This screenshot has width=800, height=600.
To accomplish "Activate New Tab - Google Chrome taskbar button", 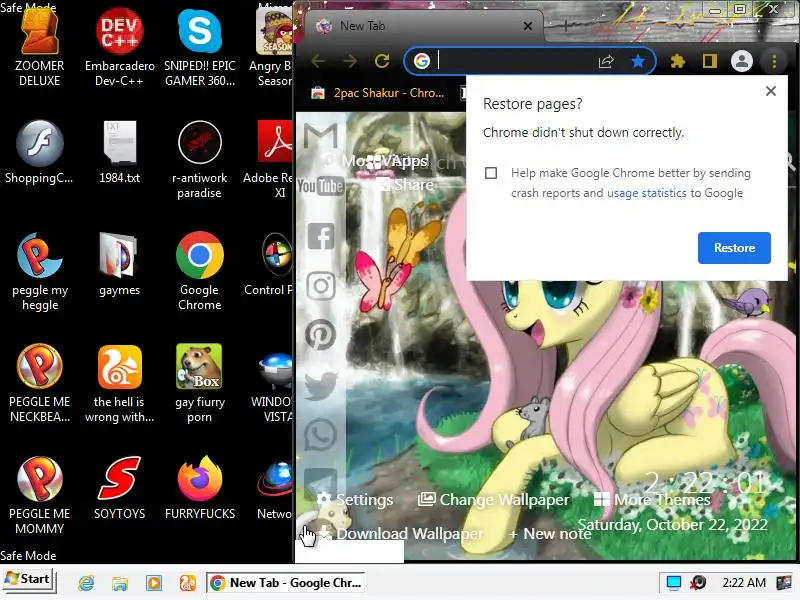I will [287, 583].
